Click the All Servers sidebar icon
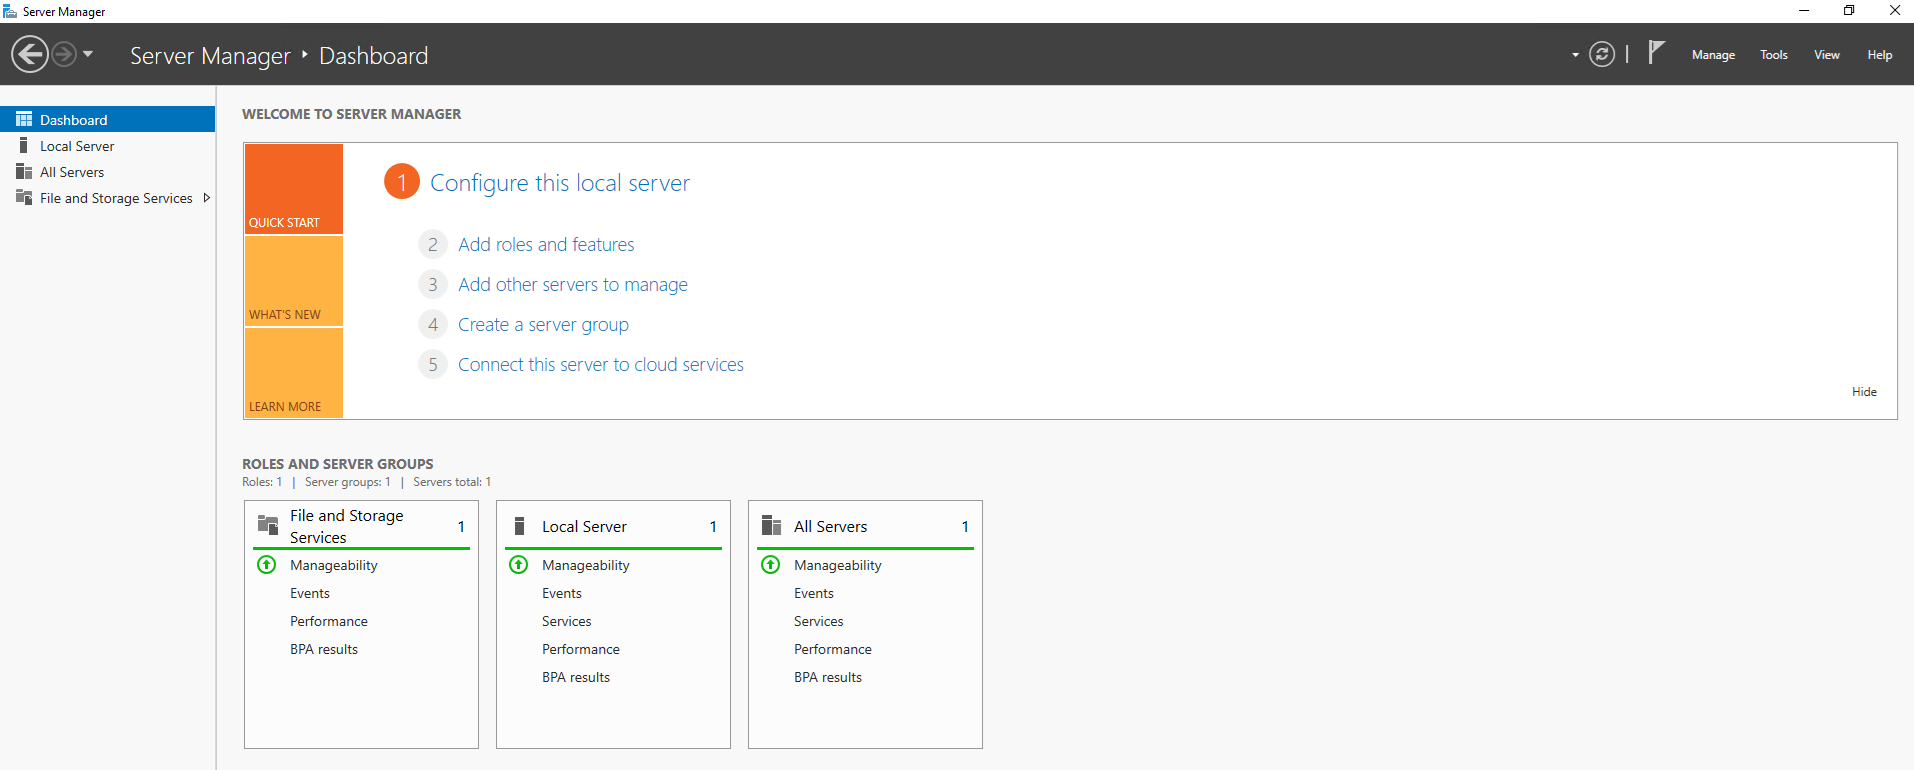This screenshot has width=1914, height=770. pyautogui.click(x=24, y=171)
